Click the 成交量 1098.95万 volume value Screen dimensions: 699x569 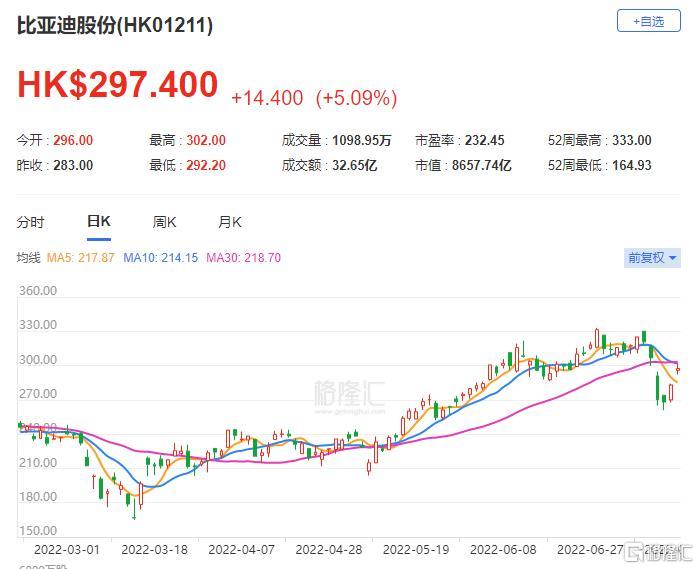(x=362, y=140)
